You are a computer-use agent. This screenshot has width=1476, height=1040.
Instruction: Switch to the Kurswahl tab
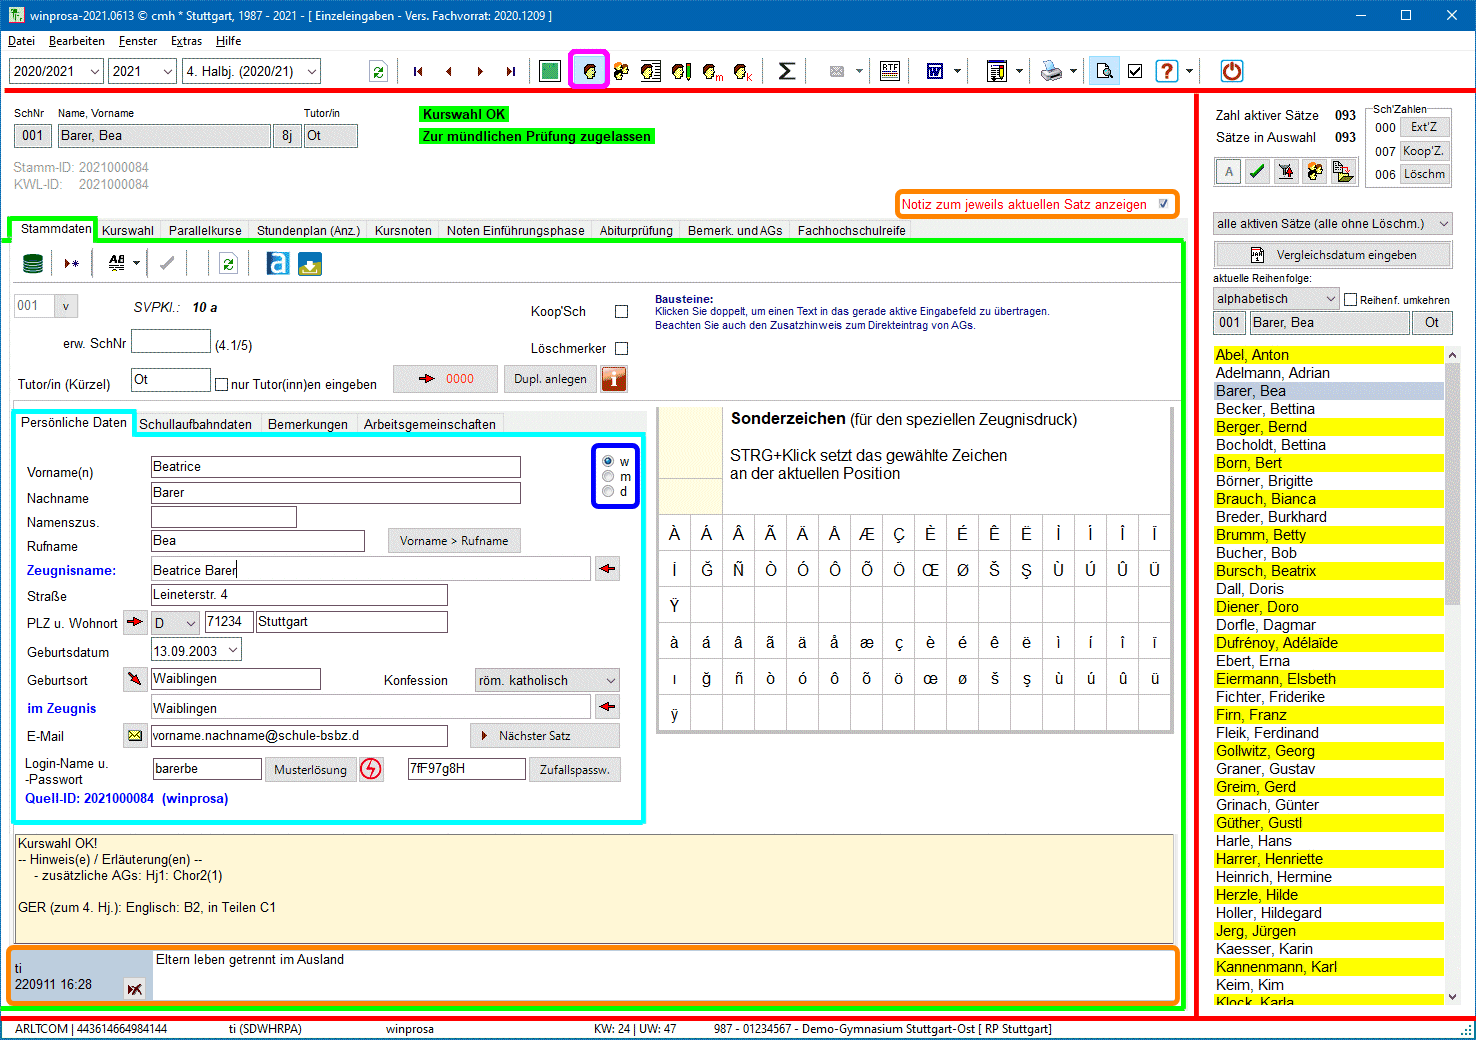[x=128, y=231]
